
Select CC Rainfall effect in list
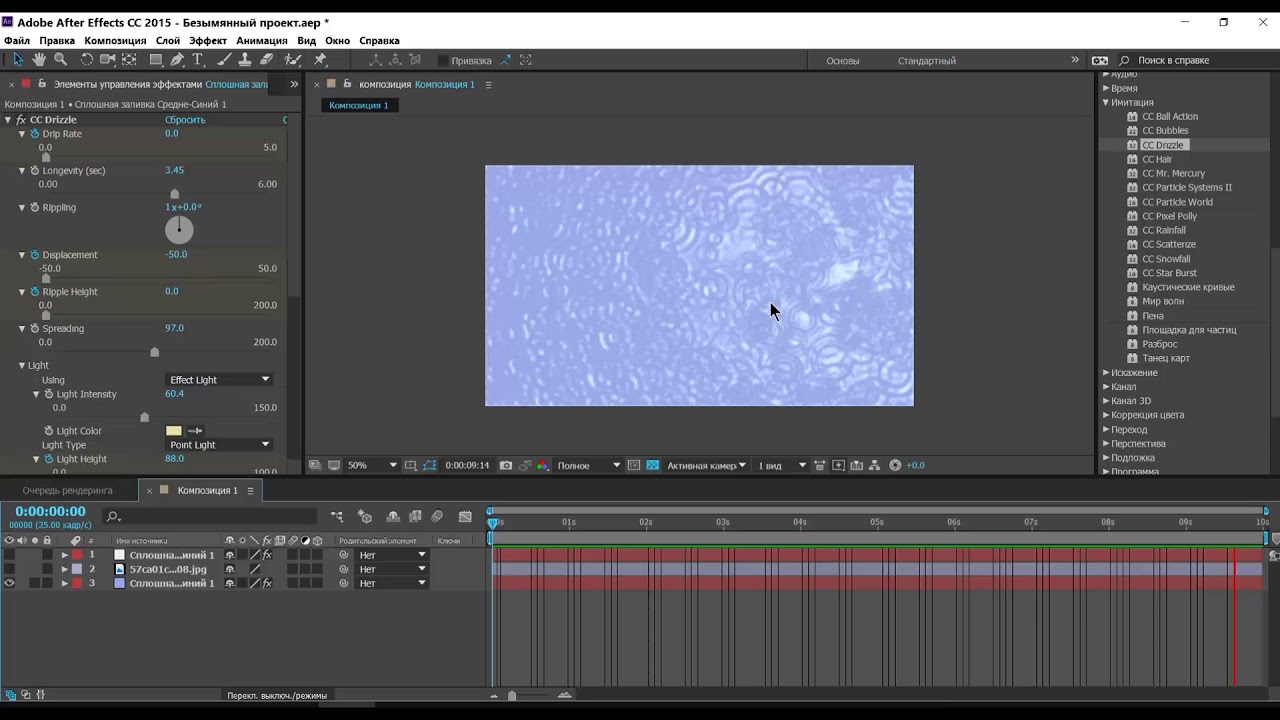[x=1164, y=230]
